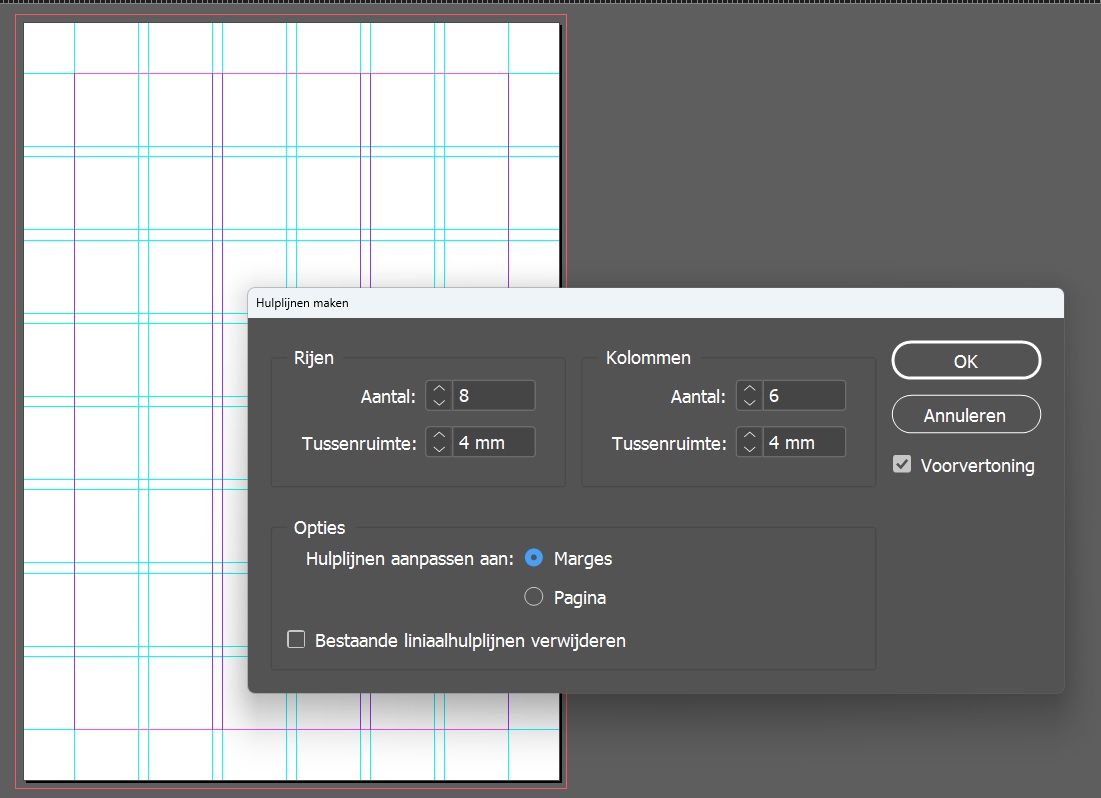
Task: Decrease the Kolommen Aantal value with down arrow
Action: click(x=749, y=403)
